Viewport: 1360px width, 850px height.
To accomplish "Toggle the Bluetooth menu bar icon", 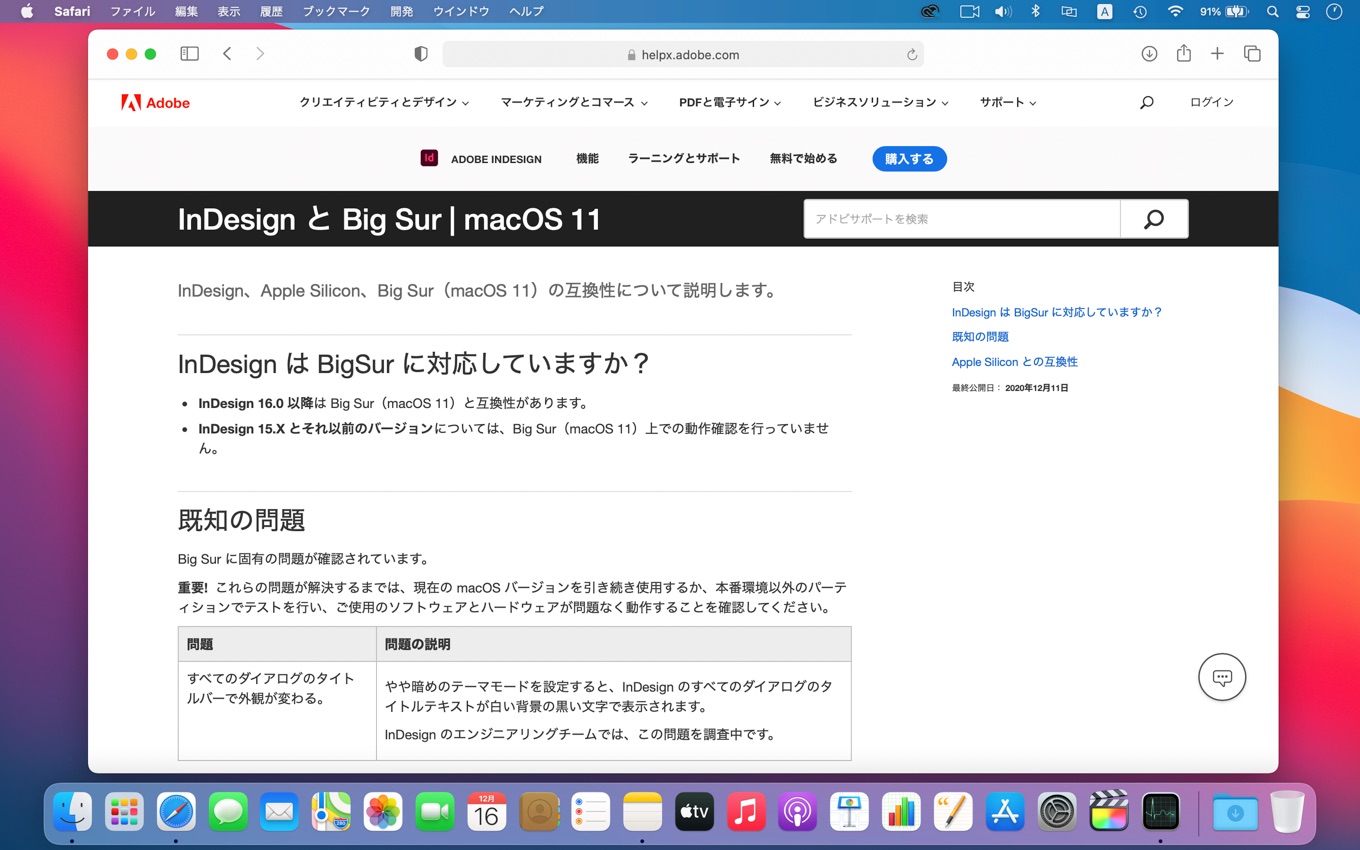I will 1036,12.
